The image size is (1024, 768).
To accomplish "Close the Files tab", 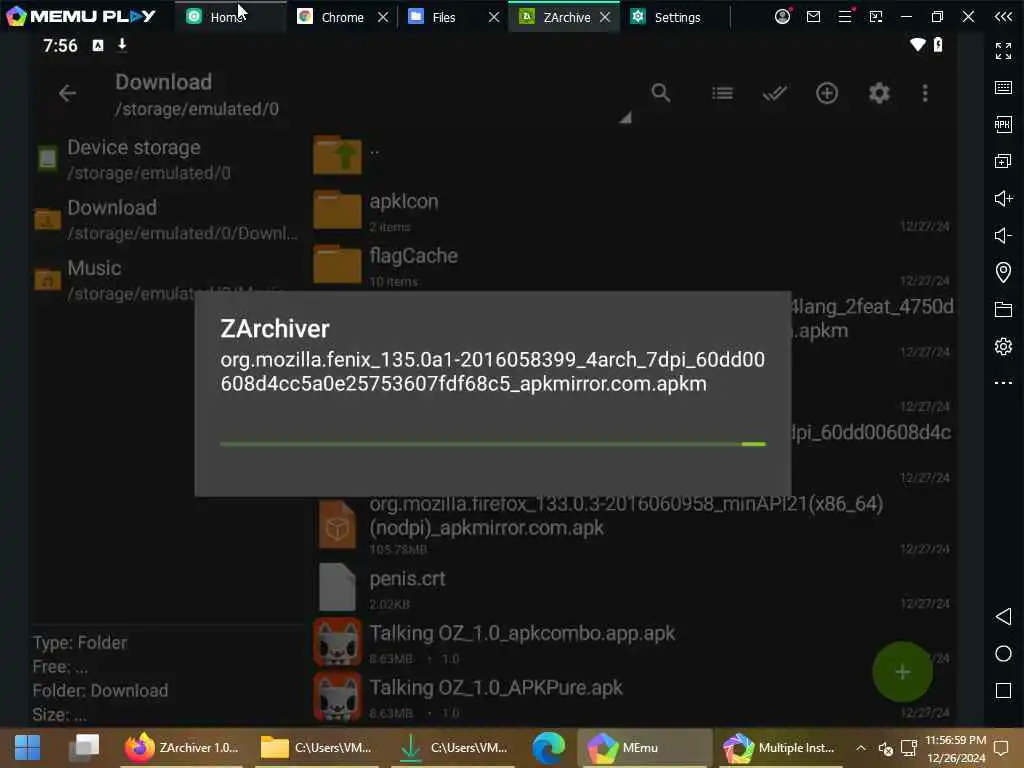I will click(494, 17).
